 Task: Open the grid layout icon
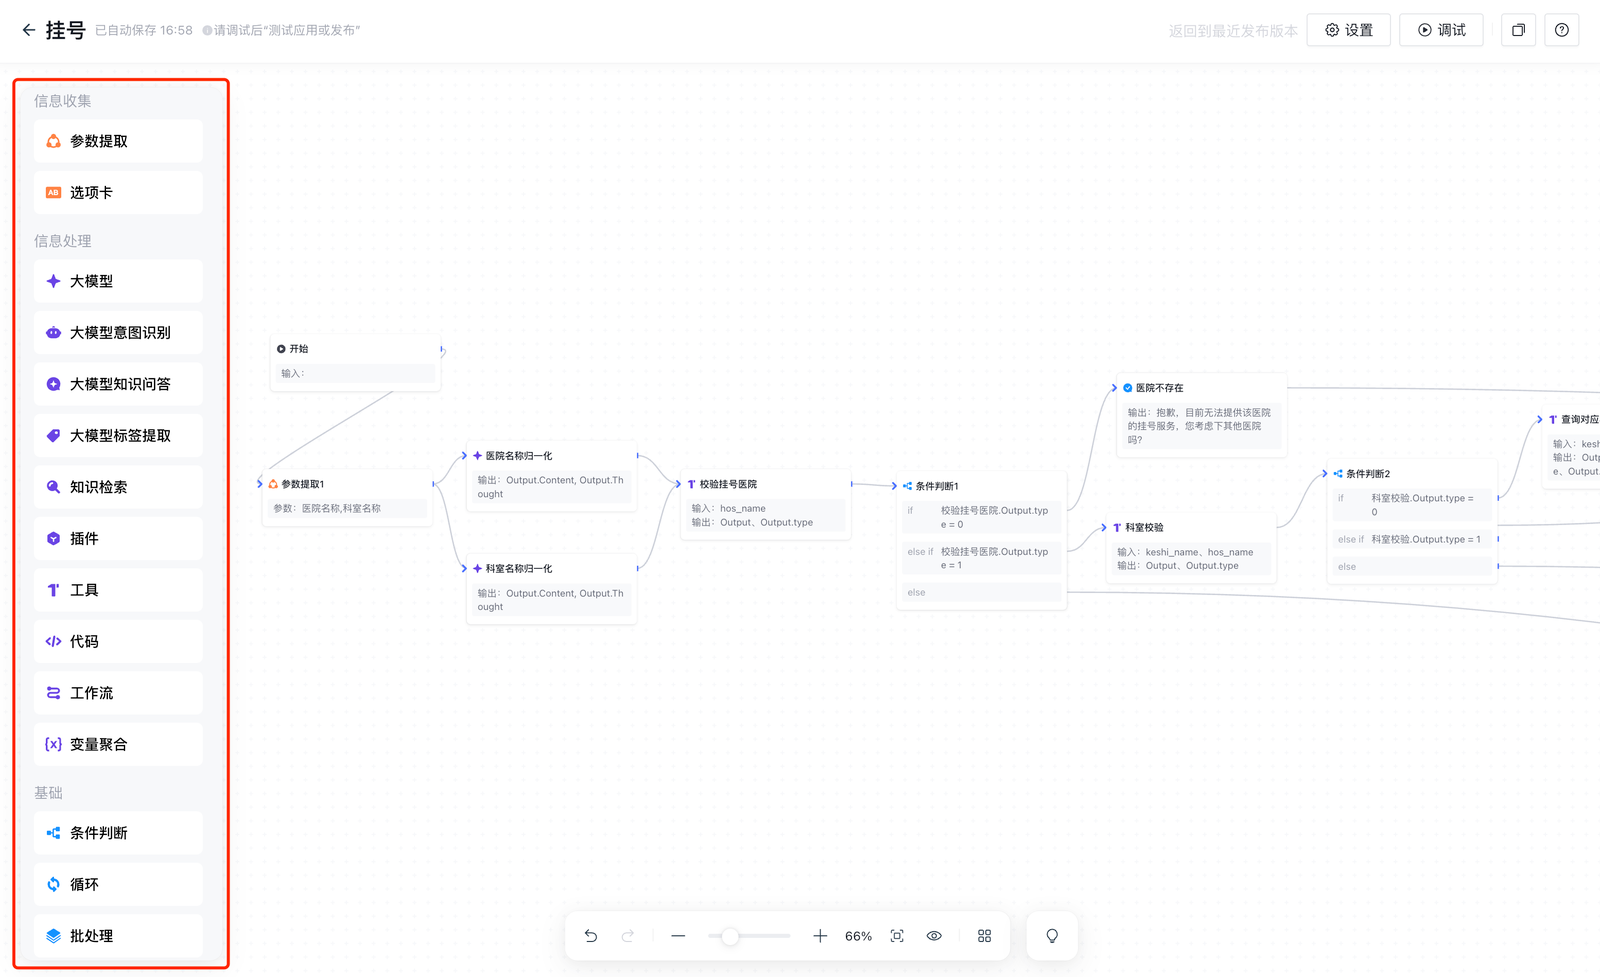tap(984, 936)
